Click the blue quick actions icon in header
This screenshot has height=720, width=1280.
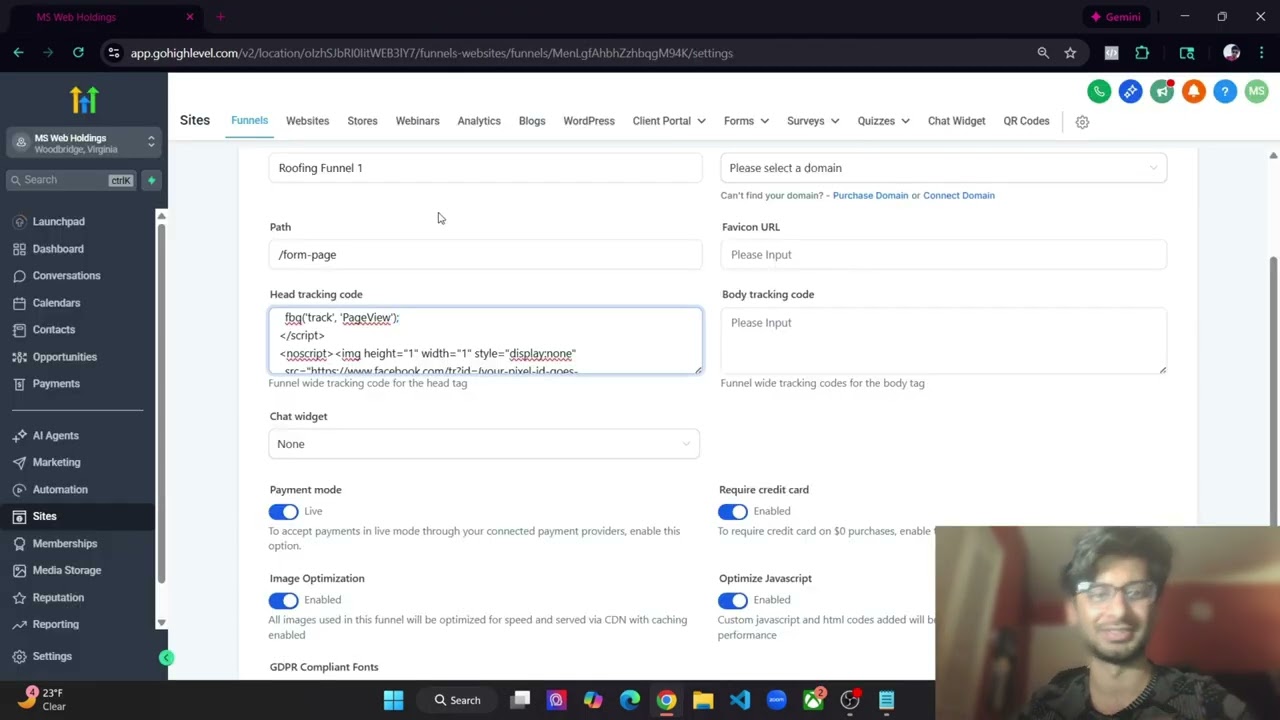point(1130,92)
